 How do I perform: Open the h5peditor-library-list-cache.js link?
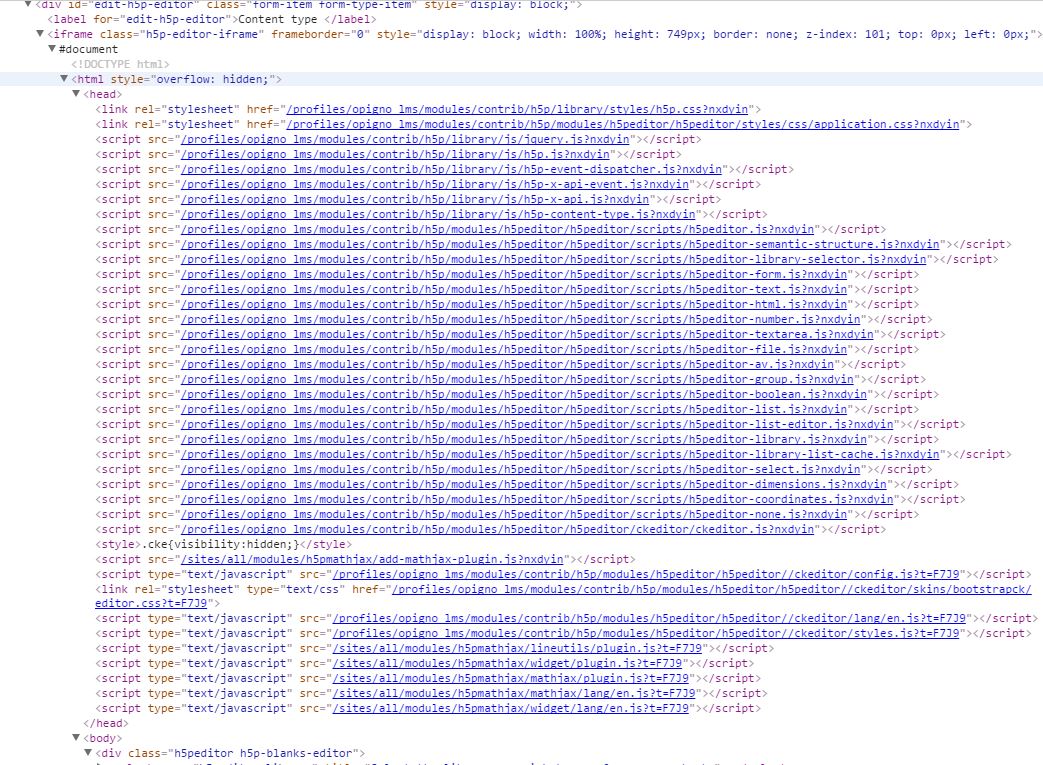560,454
